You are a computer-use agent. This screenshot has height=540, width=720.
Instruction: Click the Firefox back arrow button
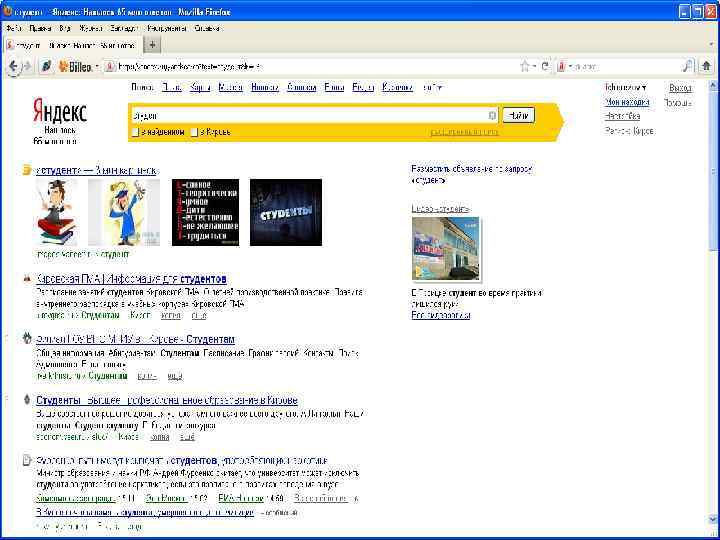pyautogui.click(x=14, y=67)
